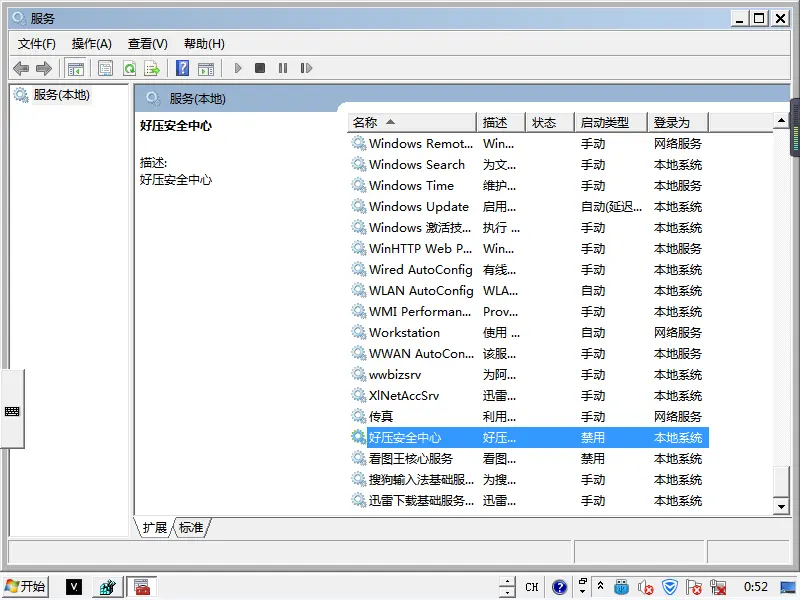The height and width of the screenshot is (600, 800).
Task: Select the Windows Time service
Action: pos(528,186)
